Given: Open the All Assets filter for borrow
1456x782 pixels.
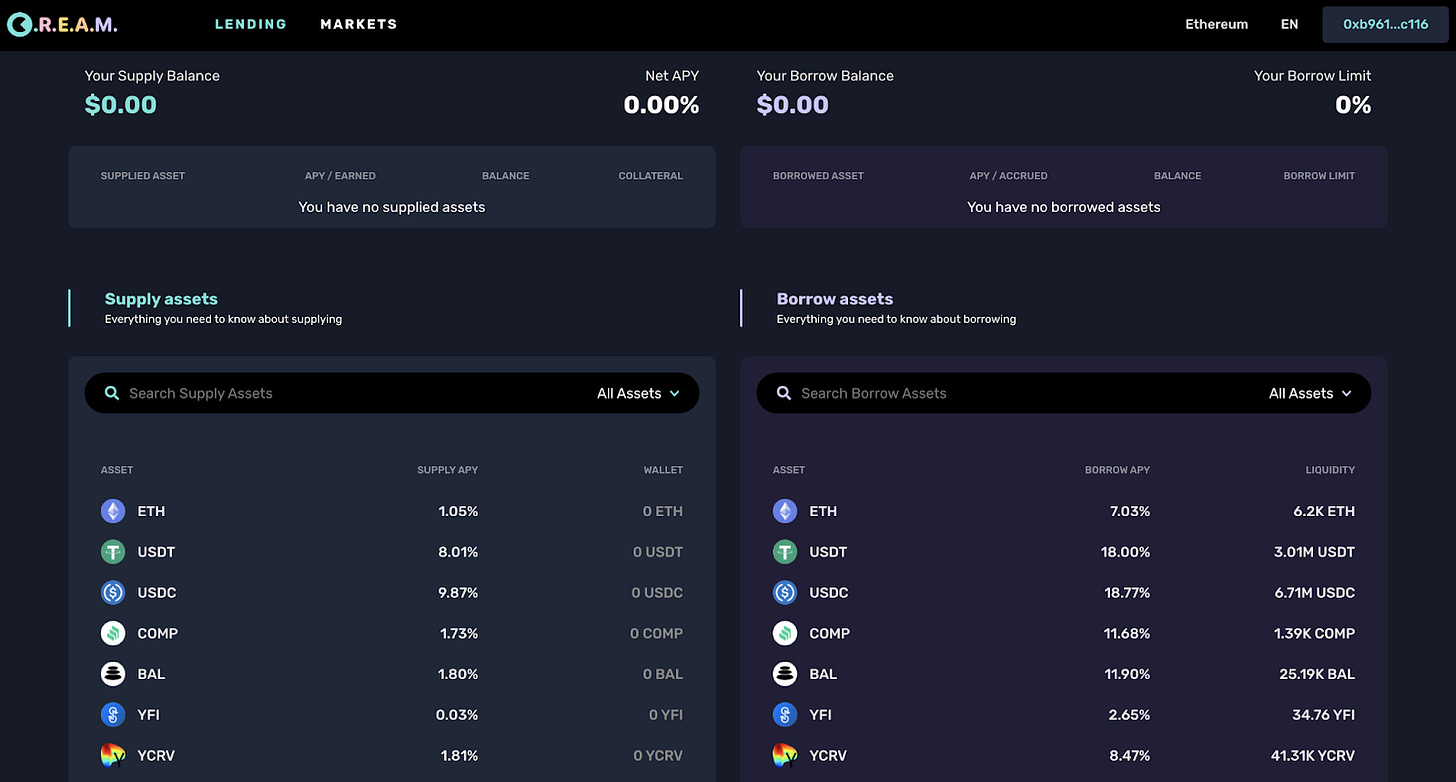Looking at the screenshot, I should click(1310, 393).
